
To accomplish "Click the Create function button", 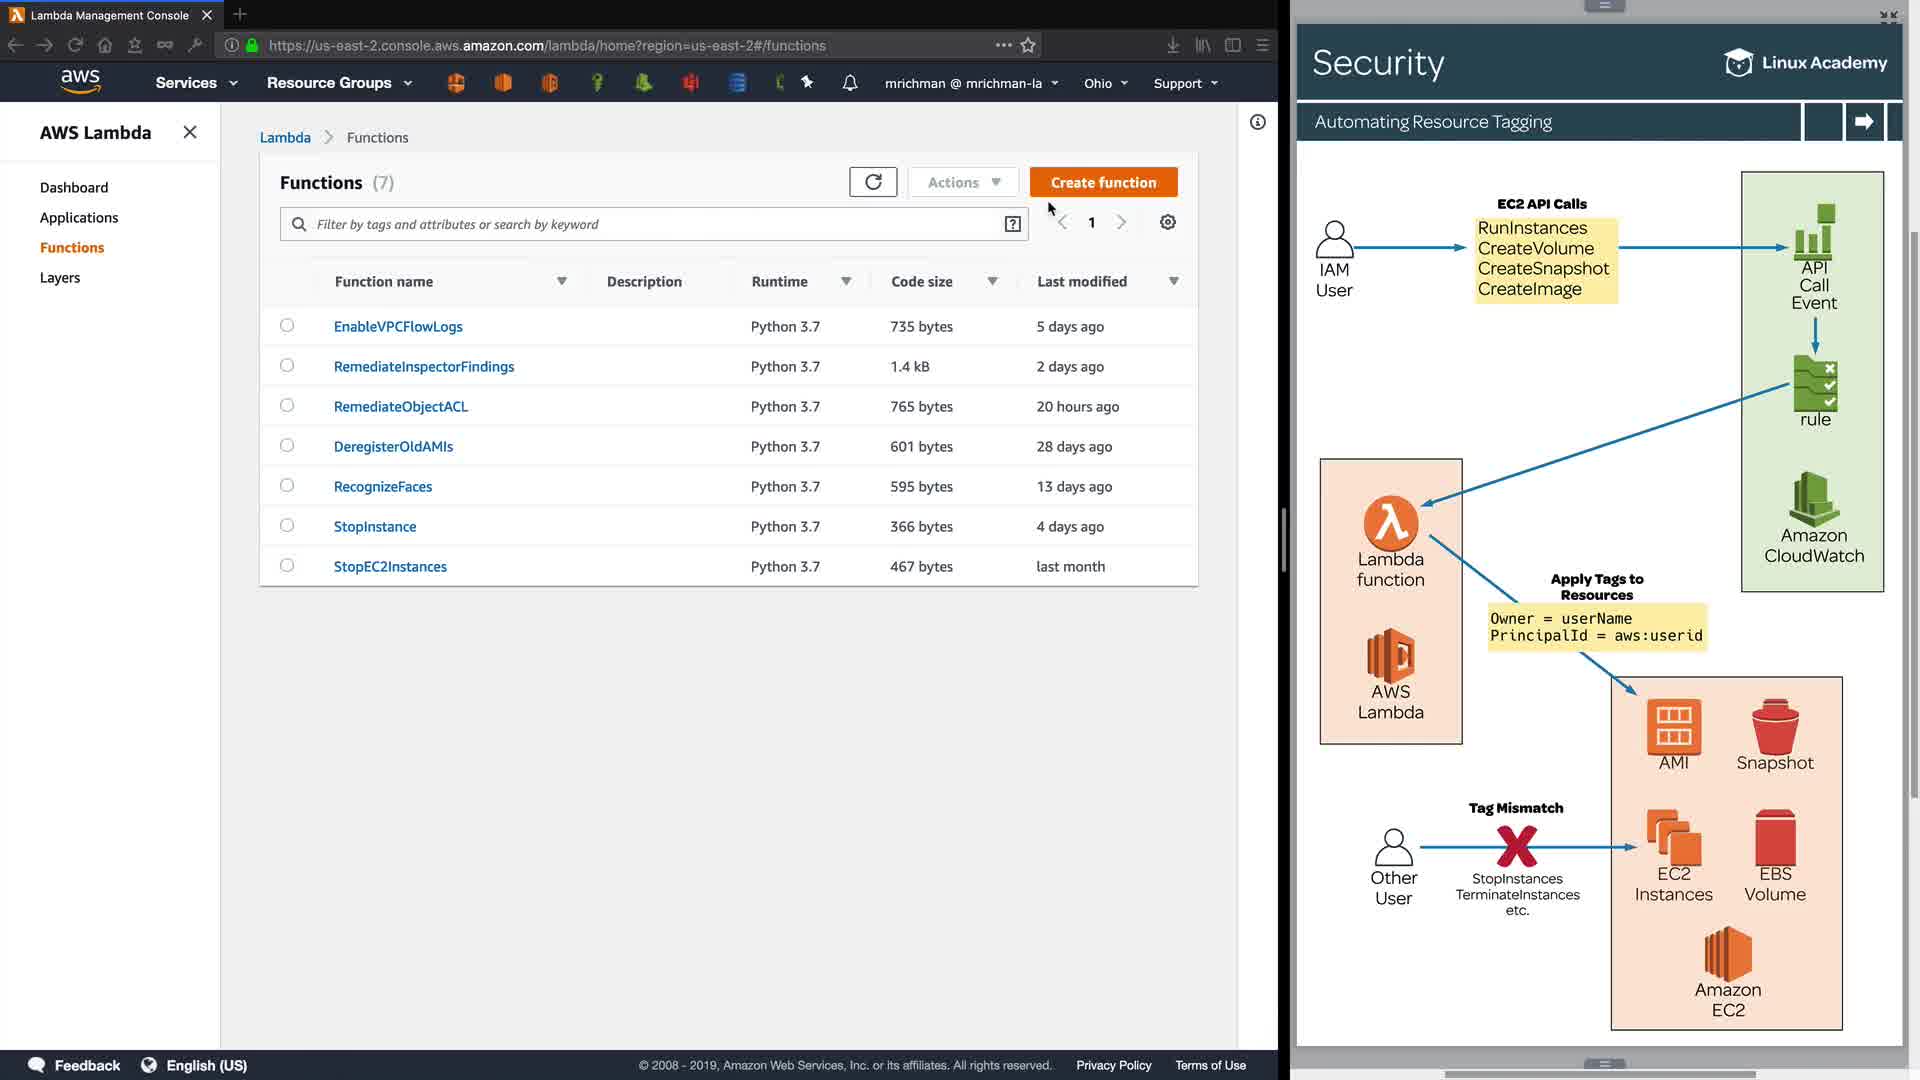I will (1103, 182).
